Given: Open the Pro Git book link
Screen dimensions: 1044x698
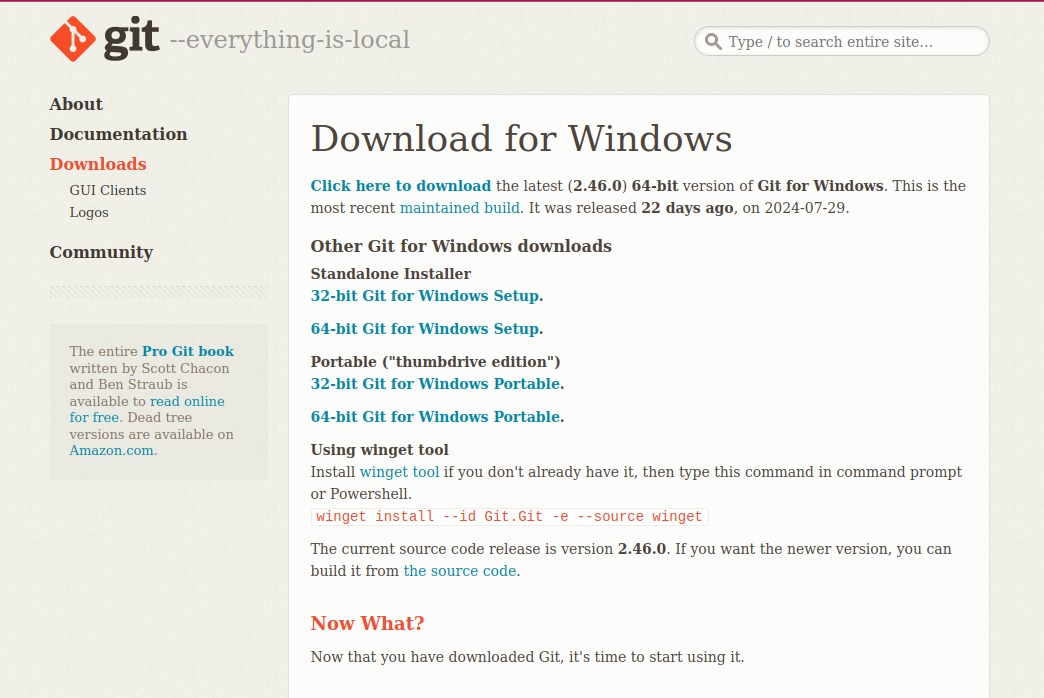Looking at the screenshot, I should click(x=188, y=351).
